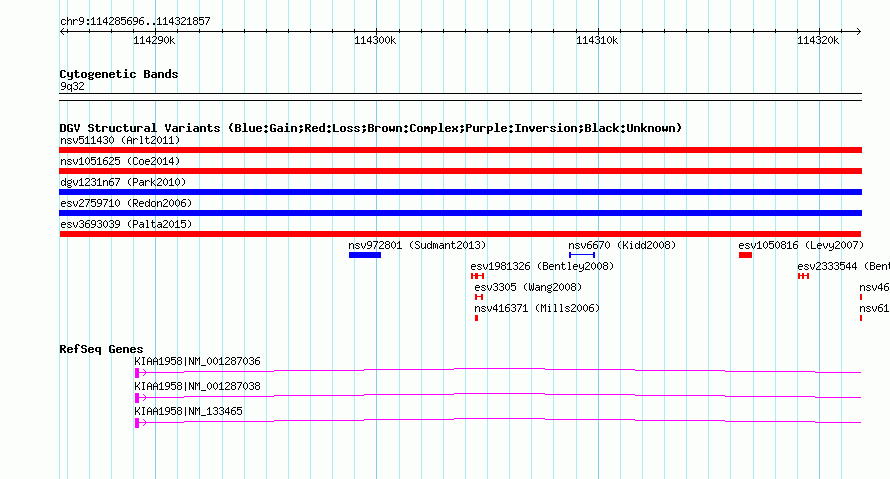The image size is (890, 479).
Task: Open the nsv1051625 (Coe2014) label
Action: coord(120,161)
